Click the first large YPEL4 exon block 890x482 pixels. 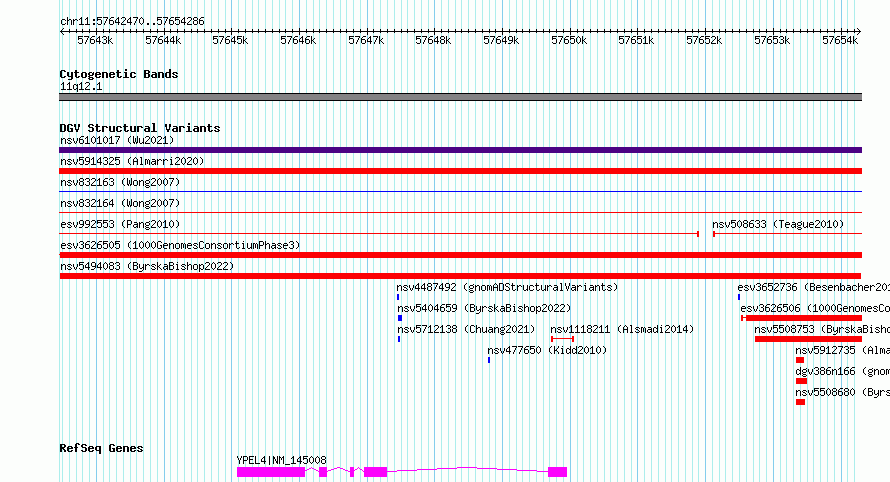click(271, 472)
